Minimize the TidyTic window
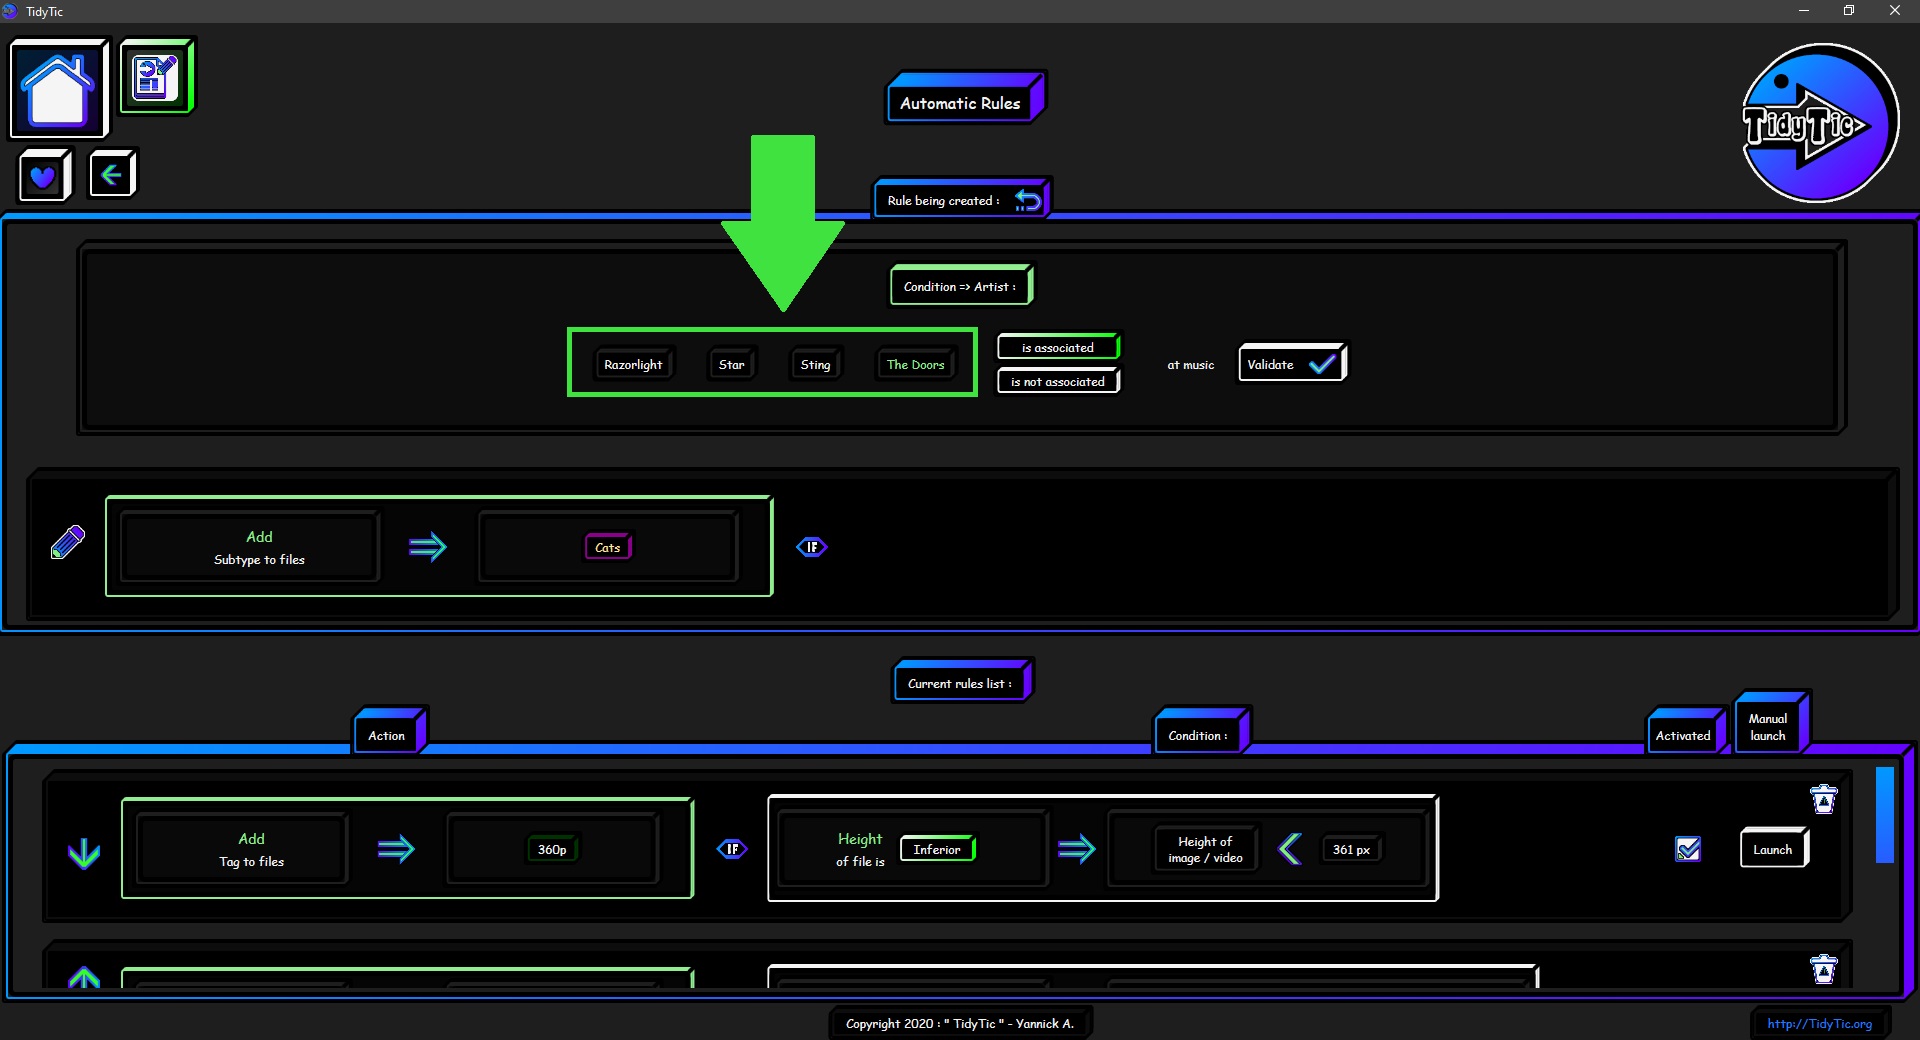The height and width of the screenshot is (1040, 1920). (x=1804, y=11)
